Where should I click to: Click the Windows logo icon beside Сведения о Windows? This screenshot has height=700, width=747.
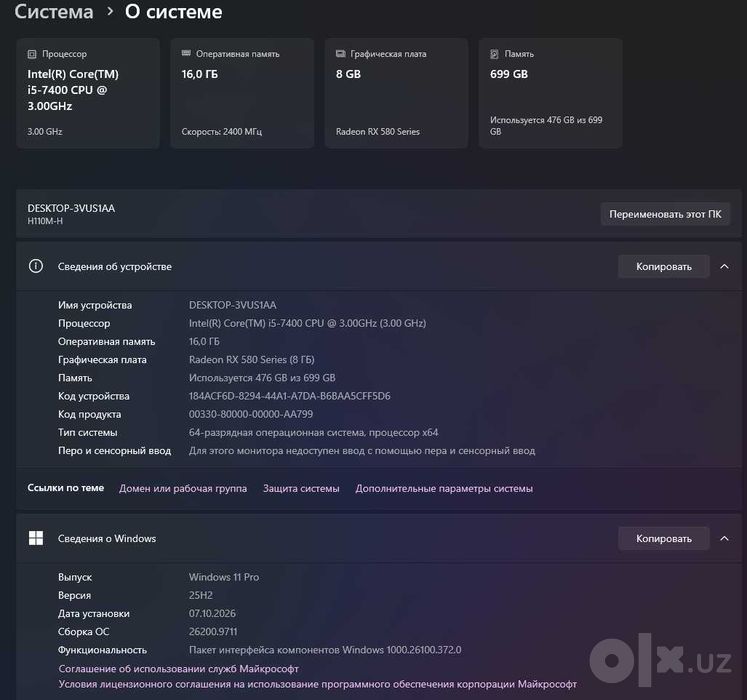point(36,538)
